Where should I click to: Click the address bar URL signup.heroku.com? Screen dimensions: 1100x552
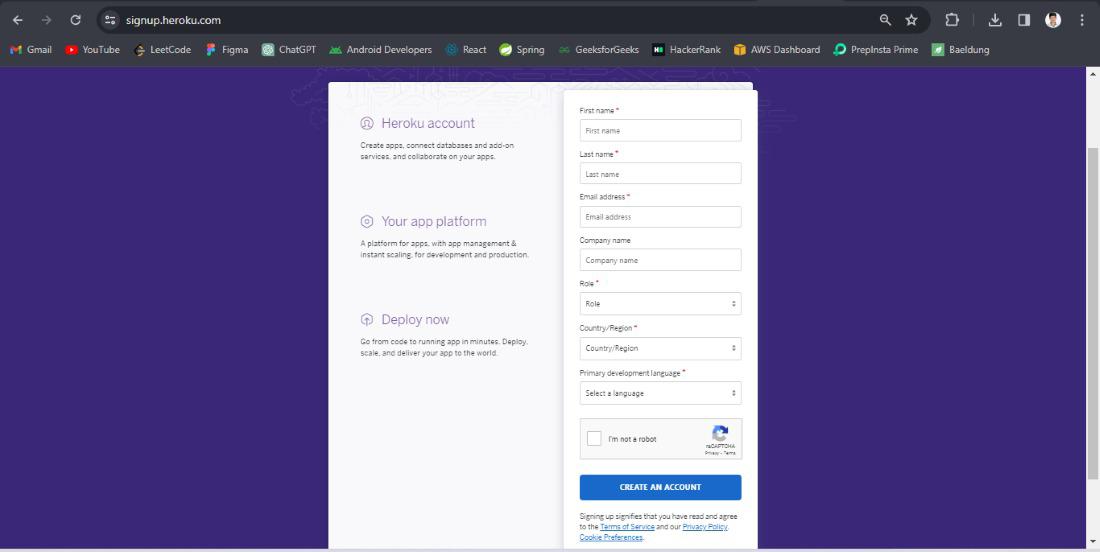point(173,20)
